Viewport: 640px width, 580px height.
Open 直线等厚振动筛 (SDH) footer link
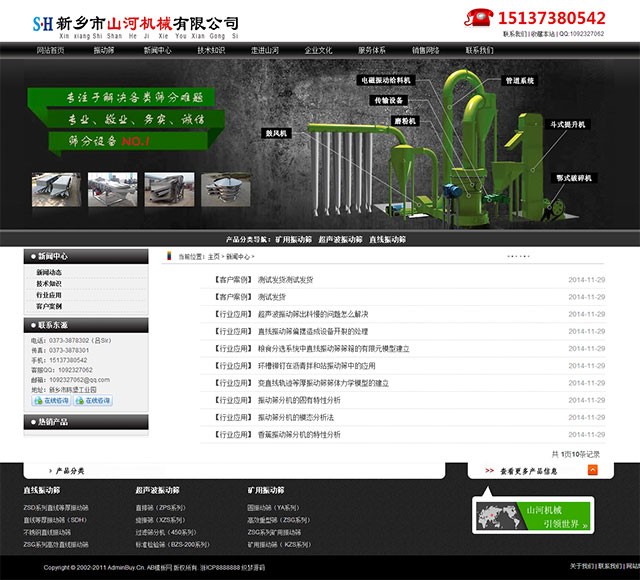click(x=55, y=520)
